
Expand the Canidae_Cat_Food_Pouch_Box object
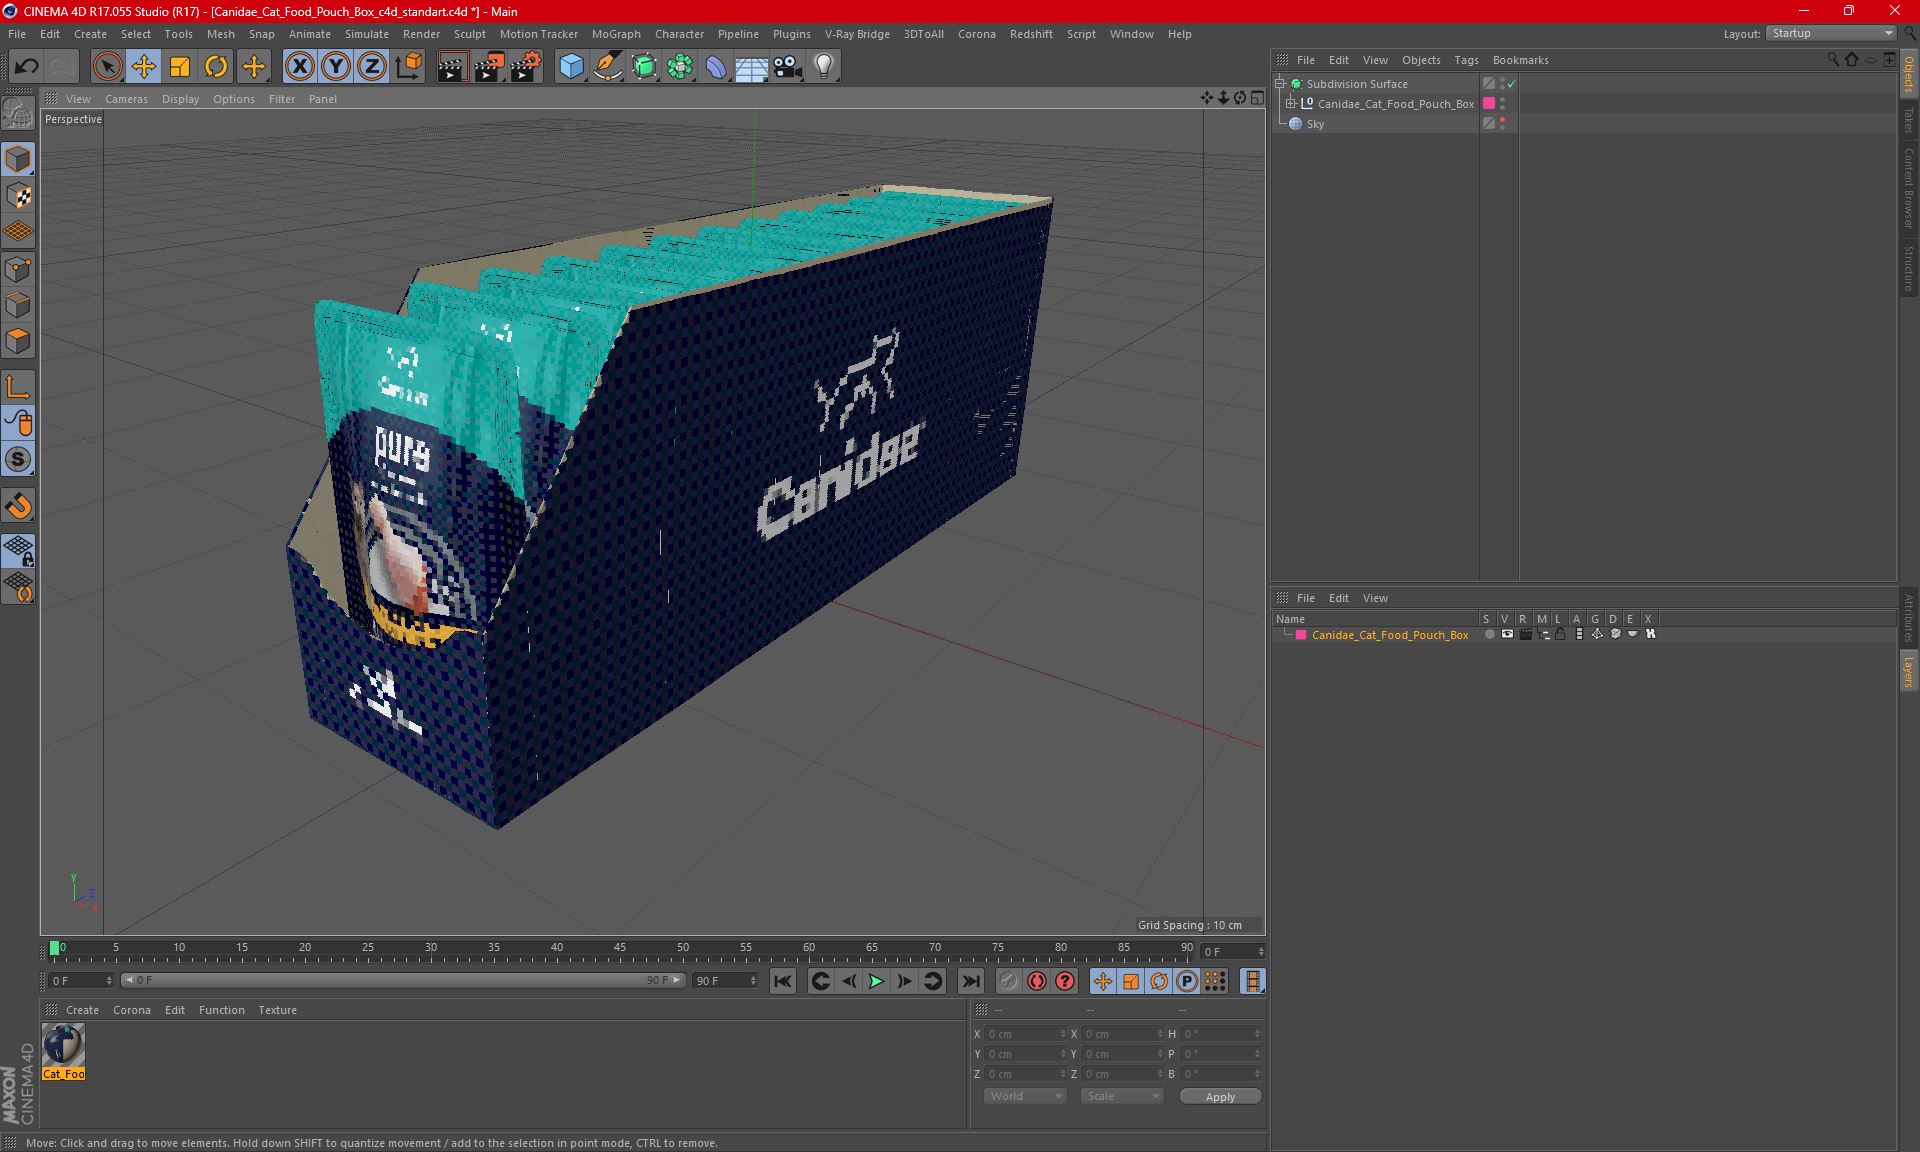[x=1291, y=104]
